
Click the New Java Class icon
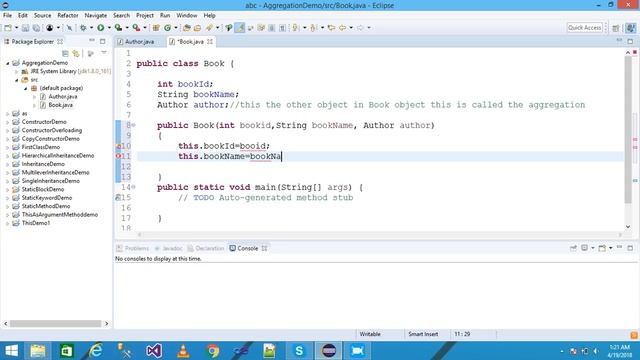[x=167, y=28]
